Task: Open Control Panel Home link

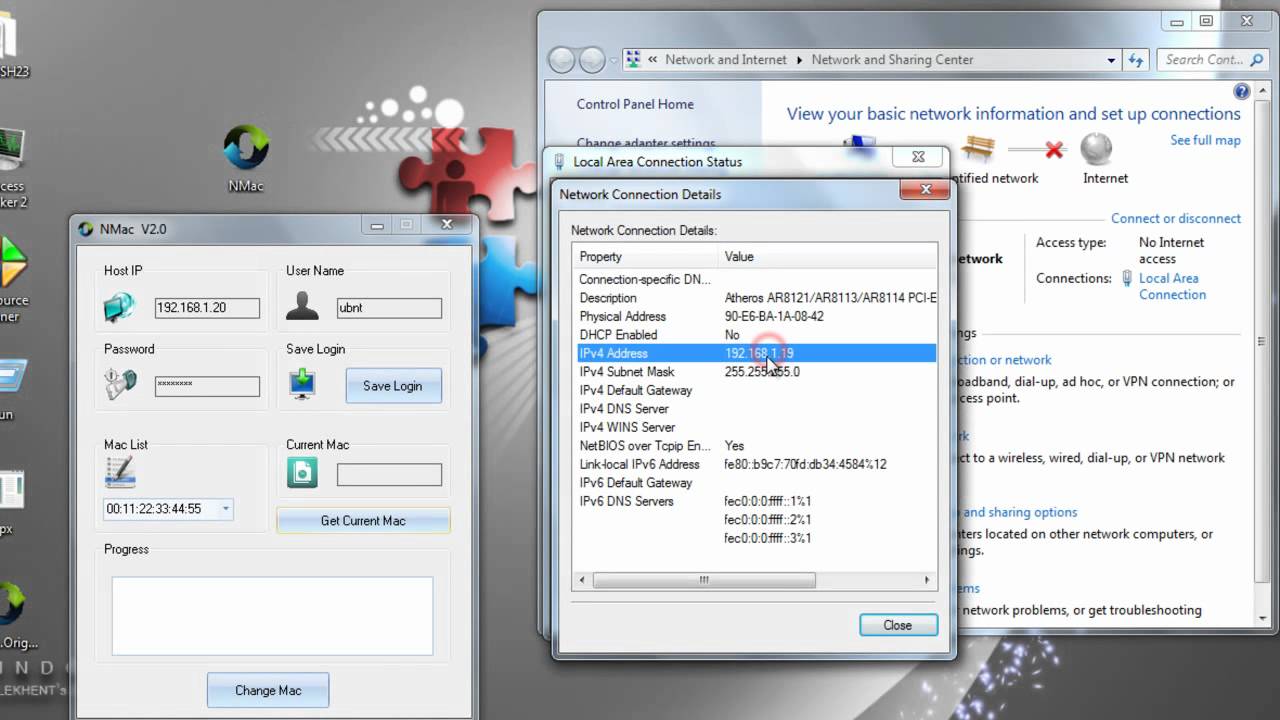Action: click(635, 104)
